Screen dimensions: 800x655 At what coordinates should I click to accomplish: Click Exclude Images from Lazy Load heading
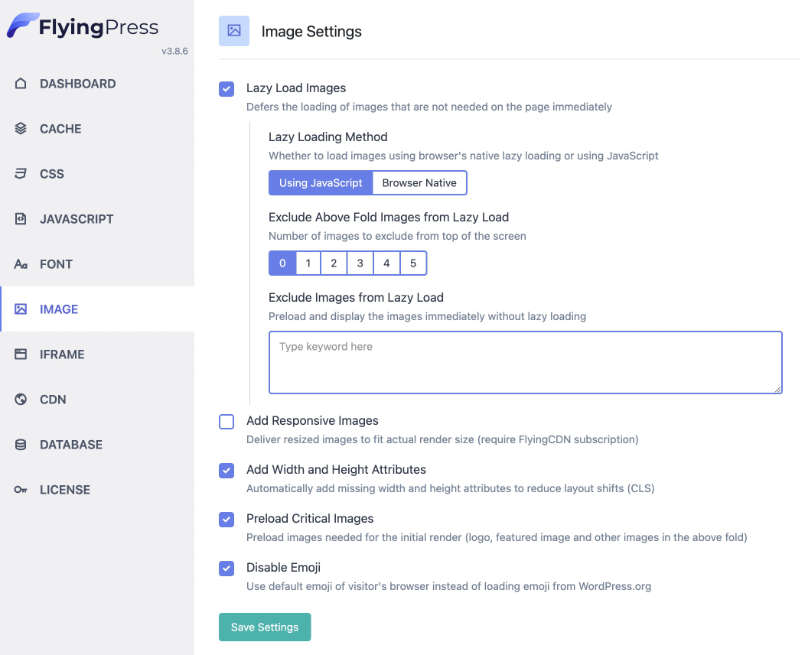356,297
